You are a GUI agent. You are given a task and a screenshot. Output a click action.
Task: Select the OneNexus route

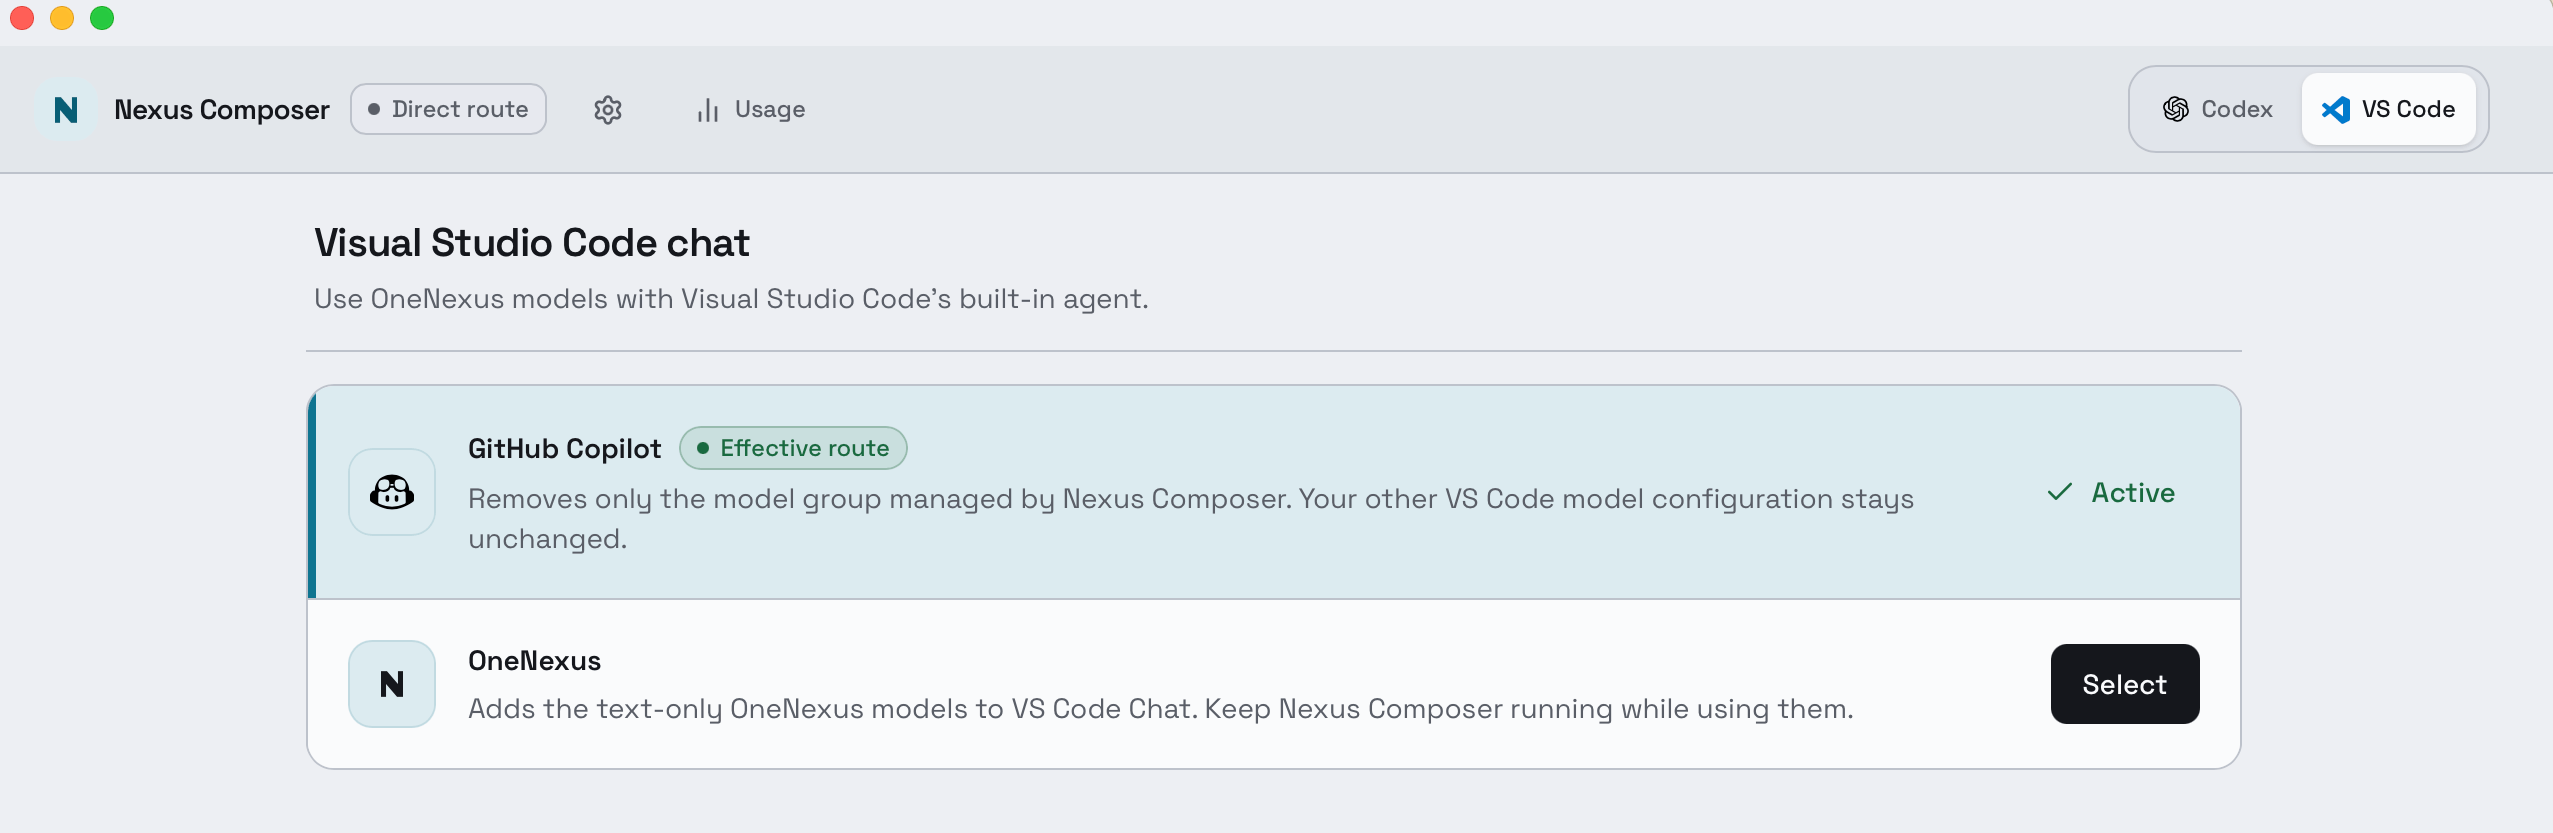2125,684
